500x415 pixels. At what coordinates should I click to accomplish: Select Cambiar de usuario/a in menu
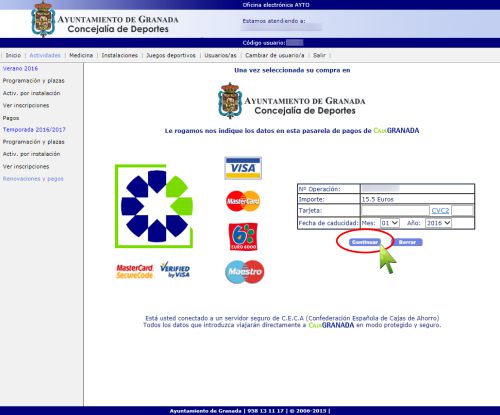point(275,55)
